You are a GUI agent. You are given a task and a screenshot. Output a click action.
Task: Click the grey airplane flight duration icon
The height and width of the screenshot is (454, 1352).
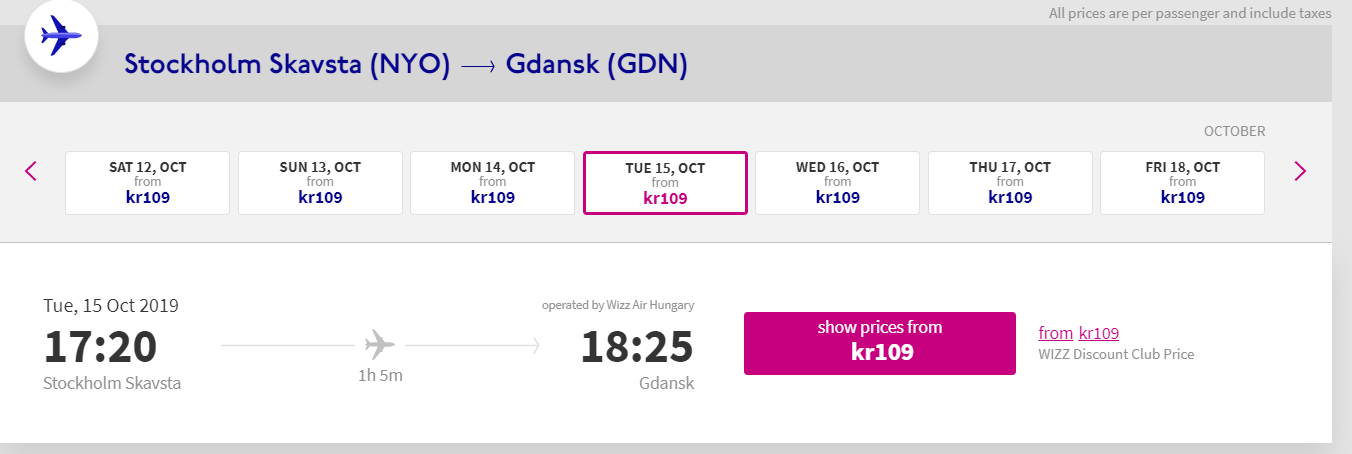(x=380, y=346)
